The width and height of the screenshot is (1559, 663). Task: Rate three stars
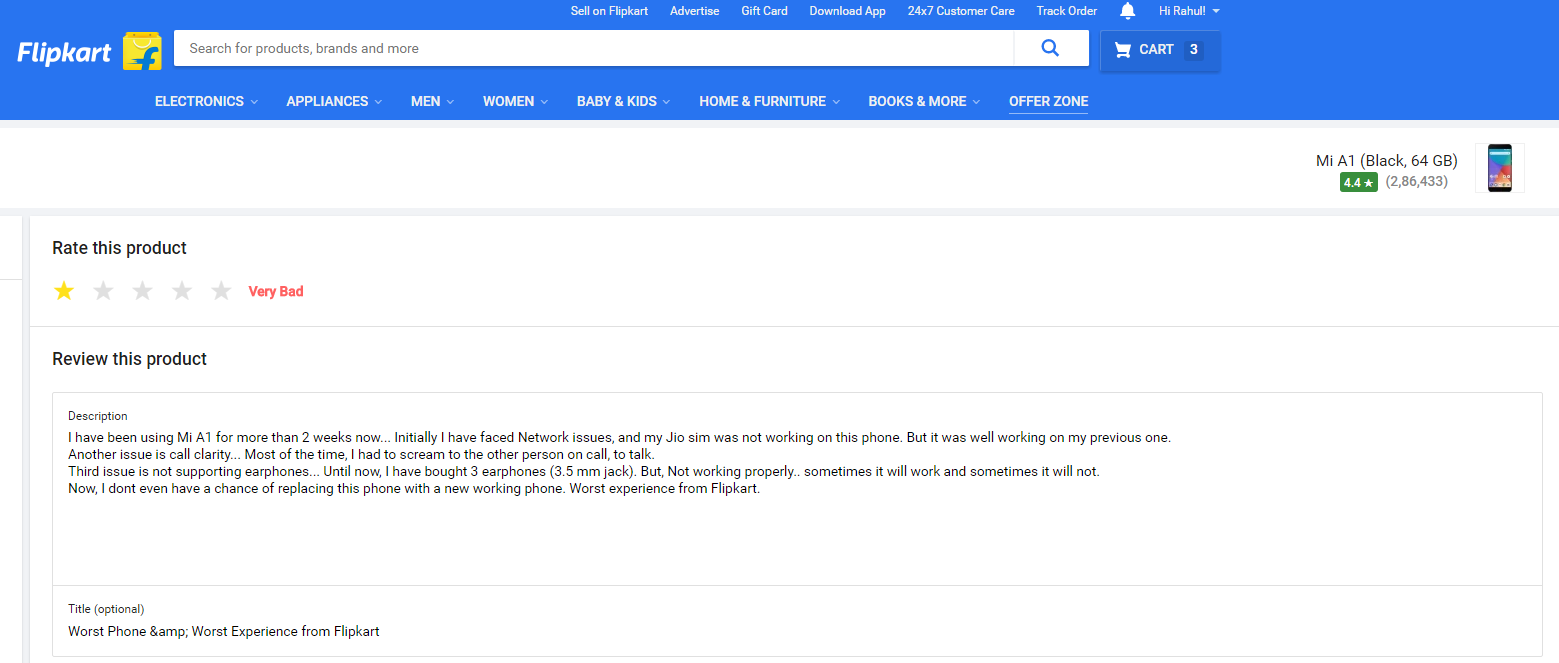pyautogui.click(x=142, y=291)
